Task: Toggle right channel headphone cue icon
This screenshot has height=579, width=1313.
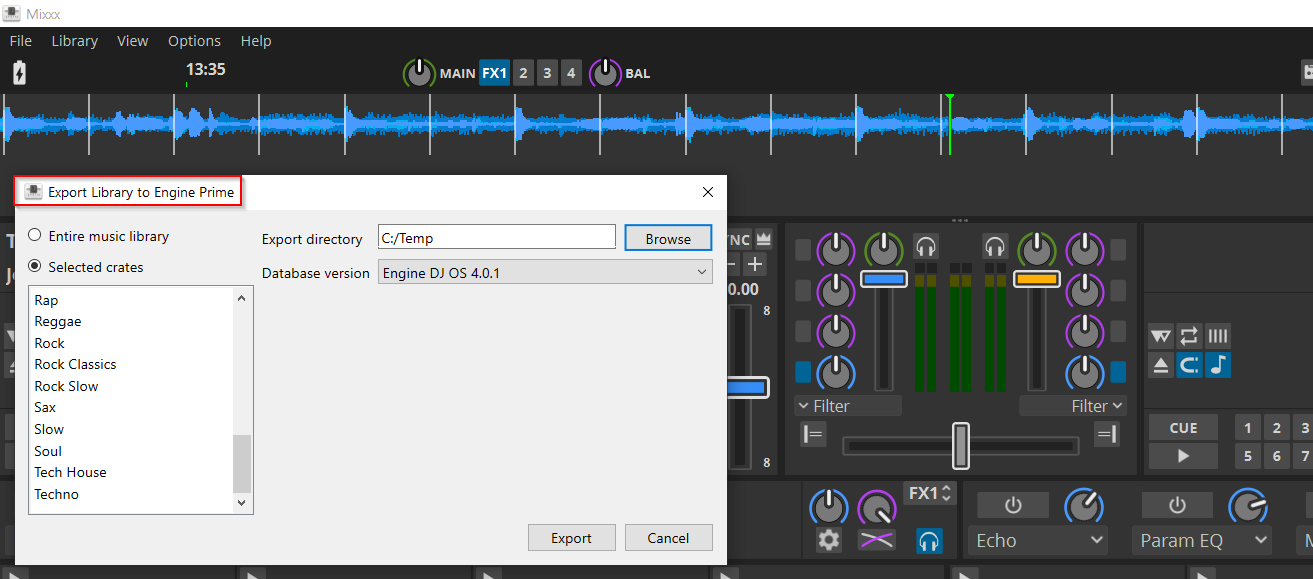Action: tap(994, 246)
